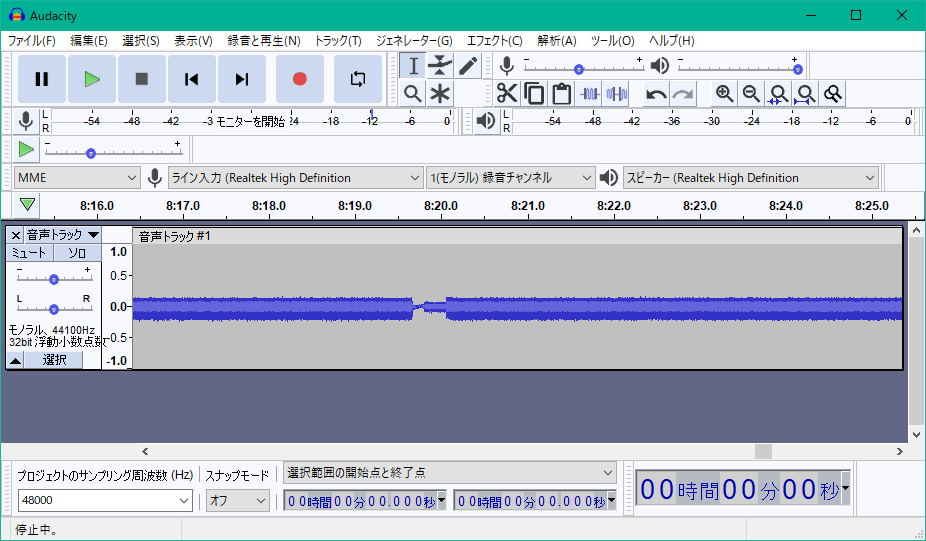Screen dimensions: 926x541
Task: Silence the selected audio
Action: click(617, 93)
